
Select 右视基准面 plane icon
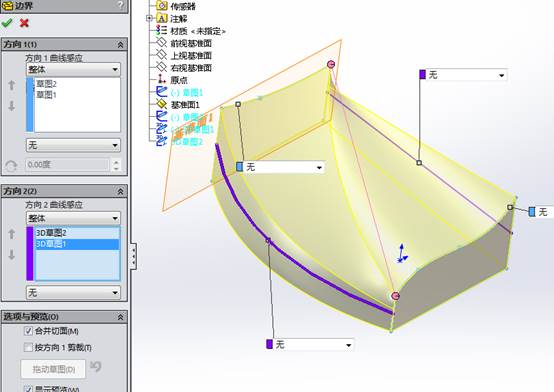(x=161, y=67)
